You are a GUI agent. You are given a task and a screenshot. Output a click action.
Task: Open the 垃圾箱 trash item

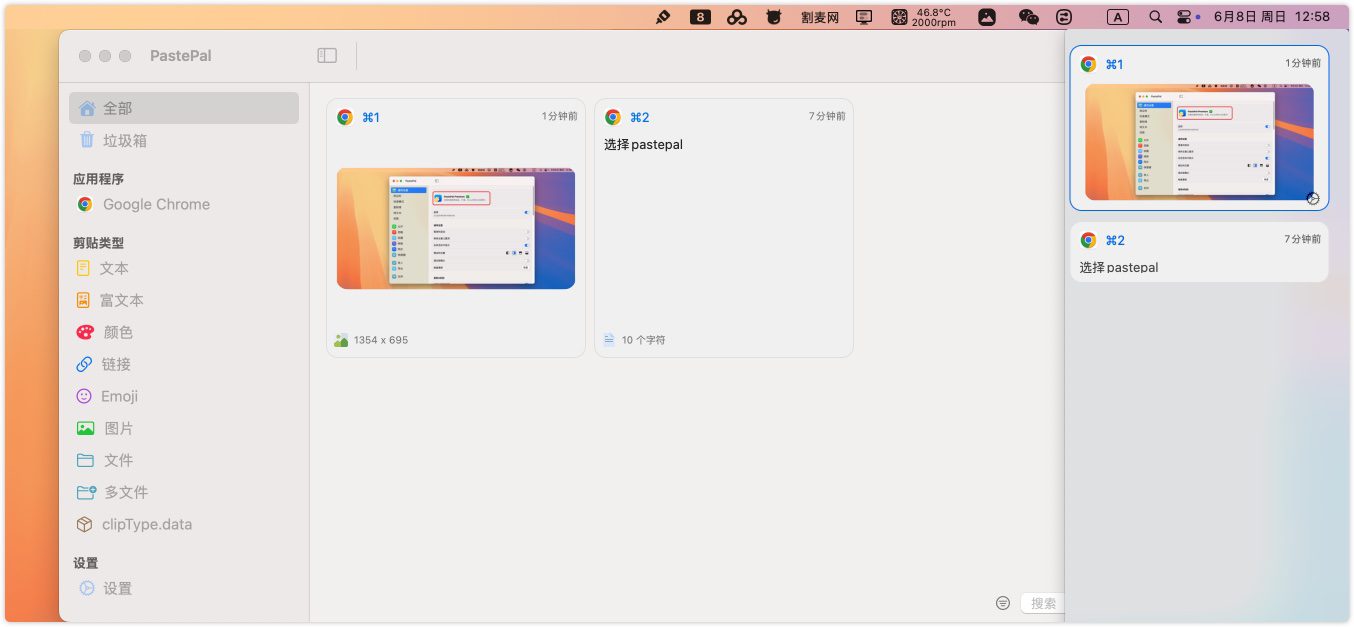[184, 141]
